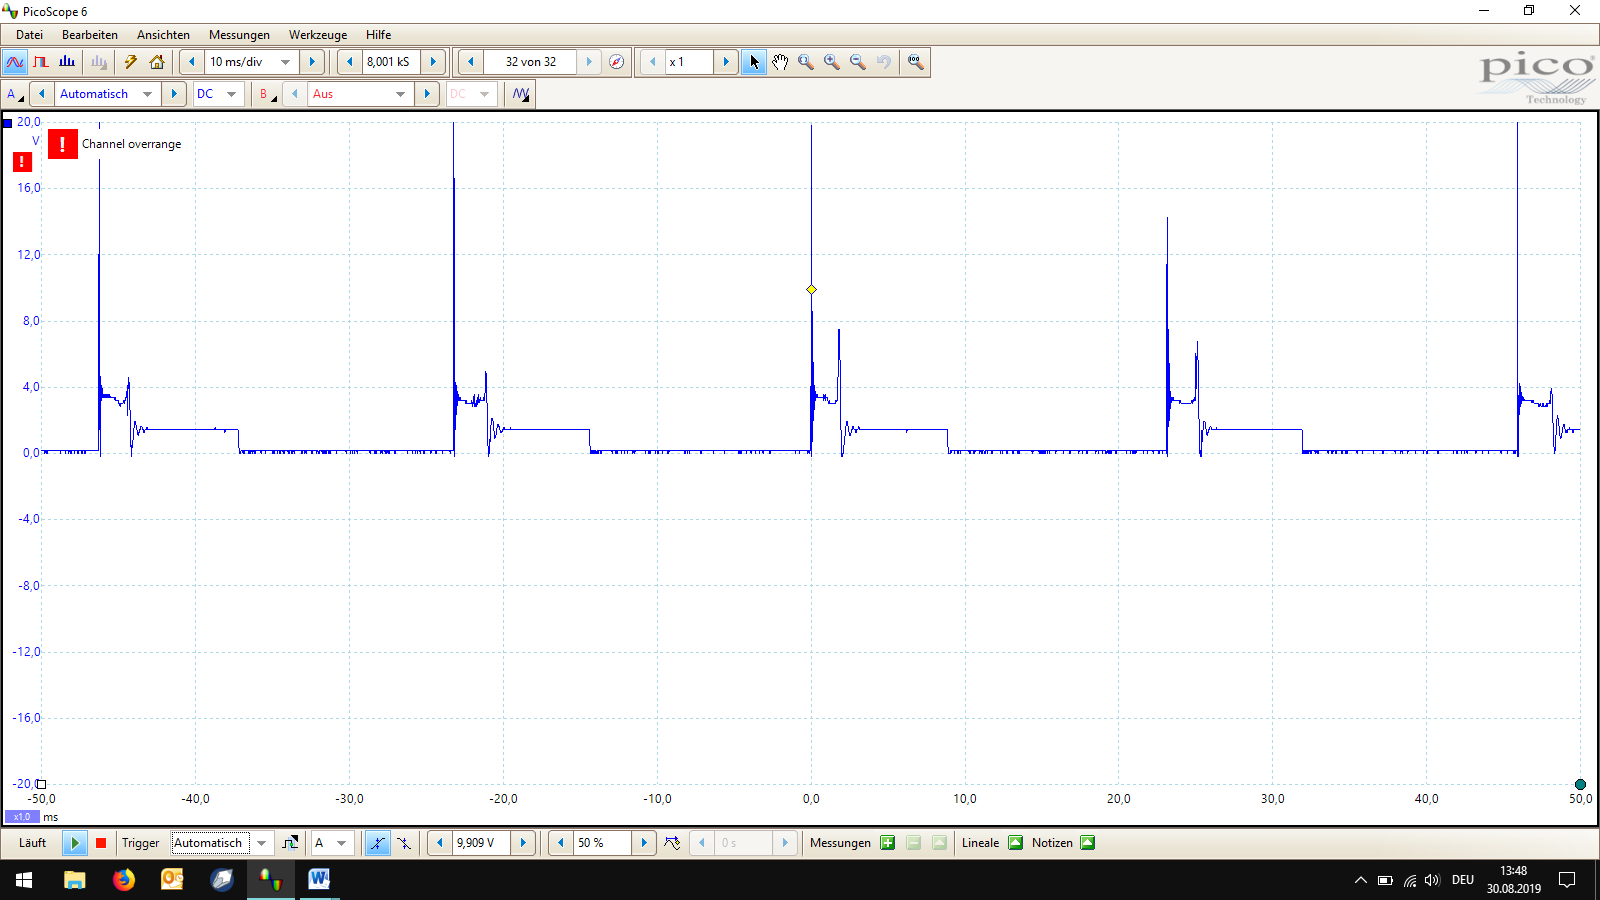Click the x1.0 time axis scale button

[22, 817]
